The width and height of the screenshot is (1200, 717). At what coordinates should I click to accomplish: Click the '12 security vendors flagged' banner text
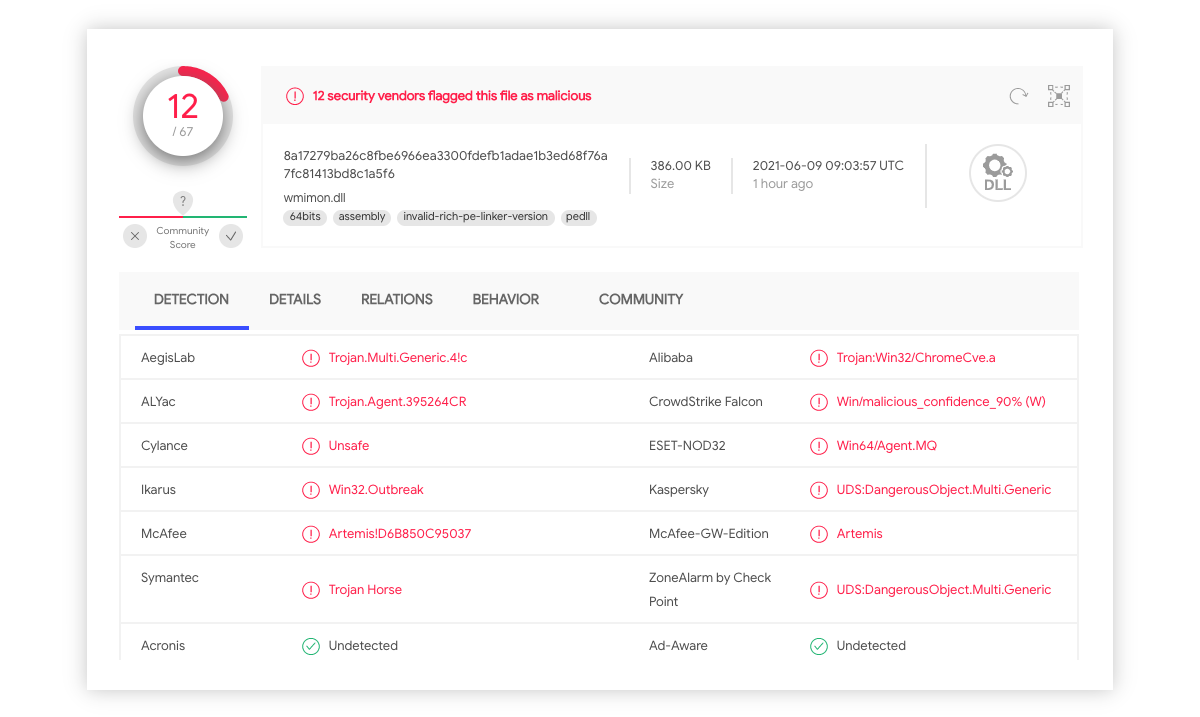pos(452,96)
